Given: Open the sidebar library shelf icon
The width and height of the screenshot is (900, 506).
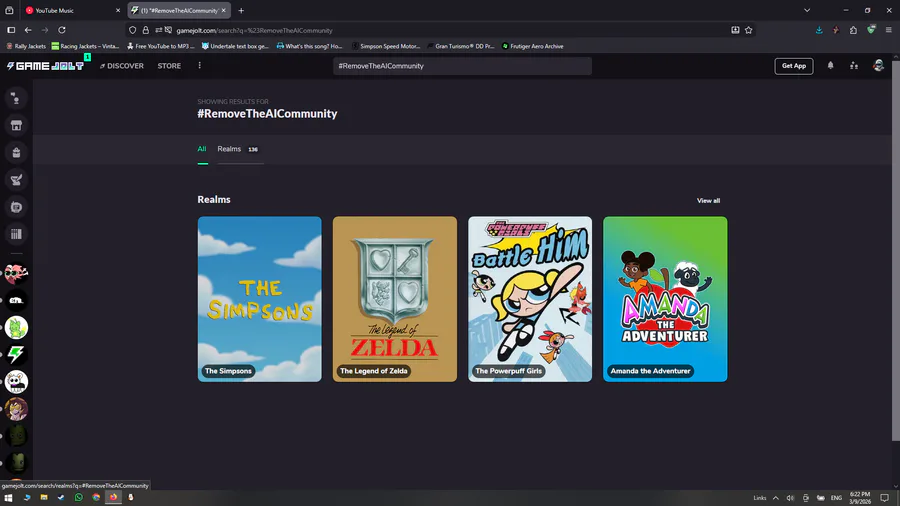Looking at the screenshot, I should pyautogui.click(x=16, y=234).
